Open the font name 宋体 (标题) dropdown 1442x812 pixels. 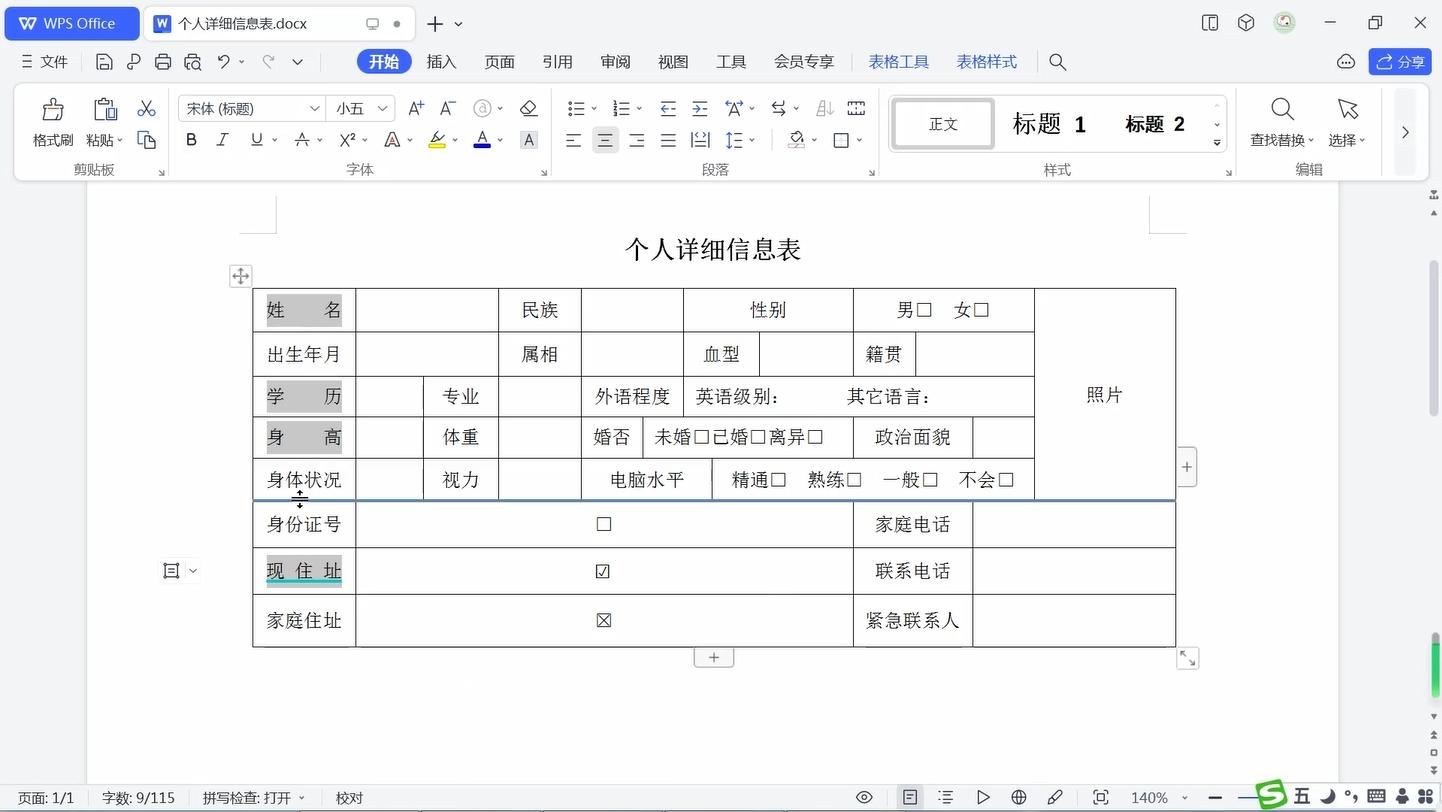314,108
